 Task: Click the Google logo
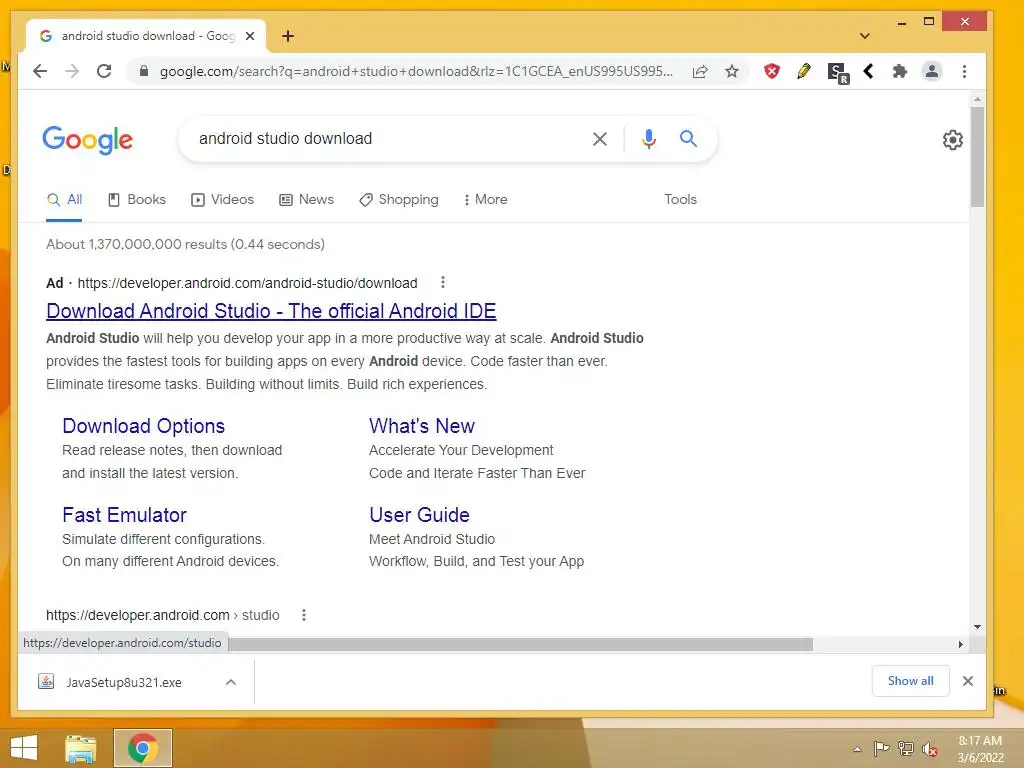(88, 140)
